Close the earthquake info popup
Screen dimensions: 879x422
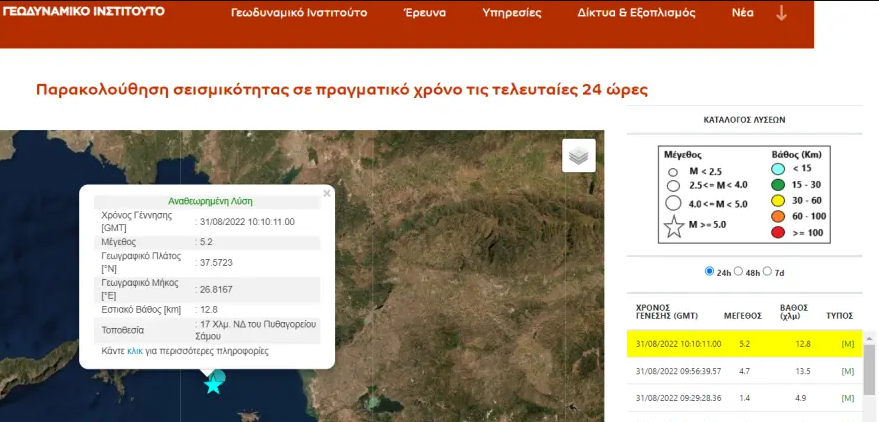327,194
